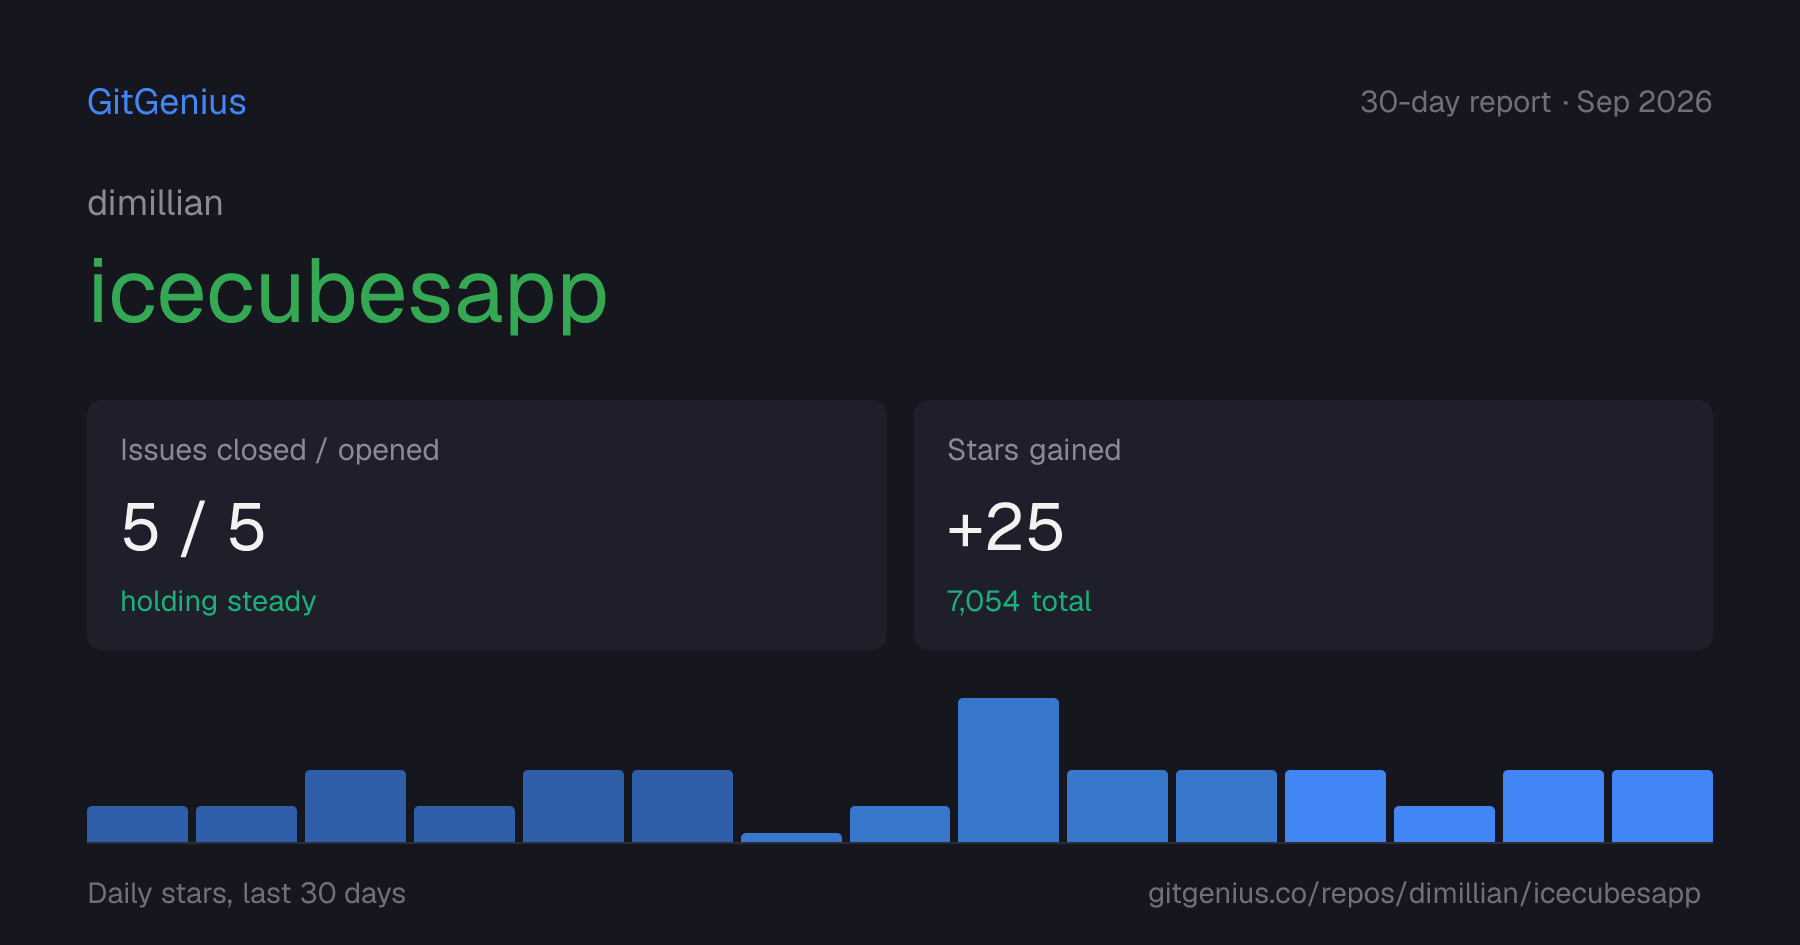Select the tallest bar in the stars chart
This screenshot has width=1800, height=945.
point(1008,770)
